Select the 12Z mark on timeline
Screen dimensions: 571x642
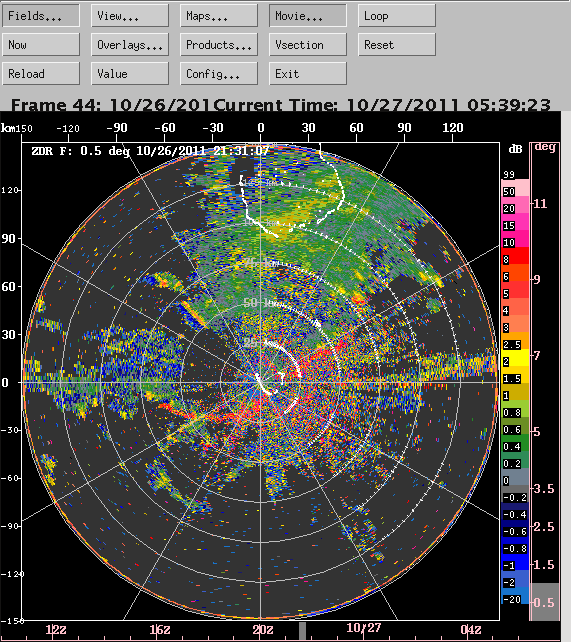click(x=56, y=629)
